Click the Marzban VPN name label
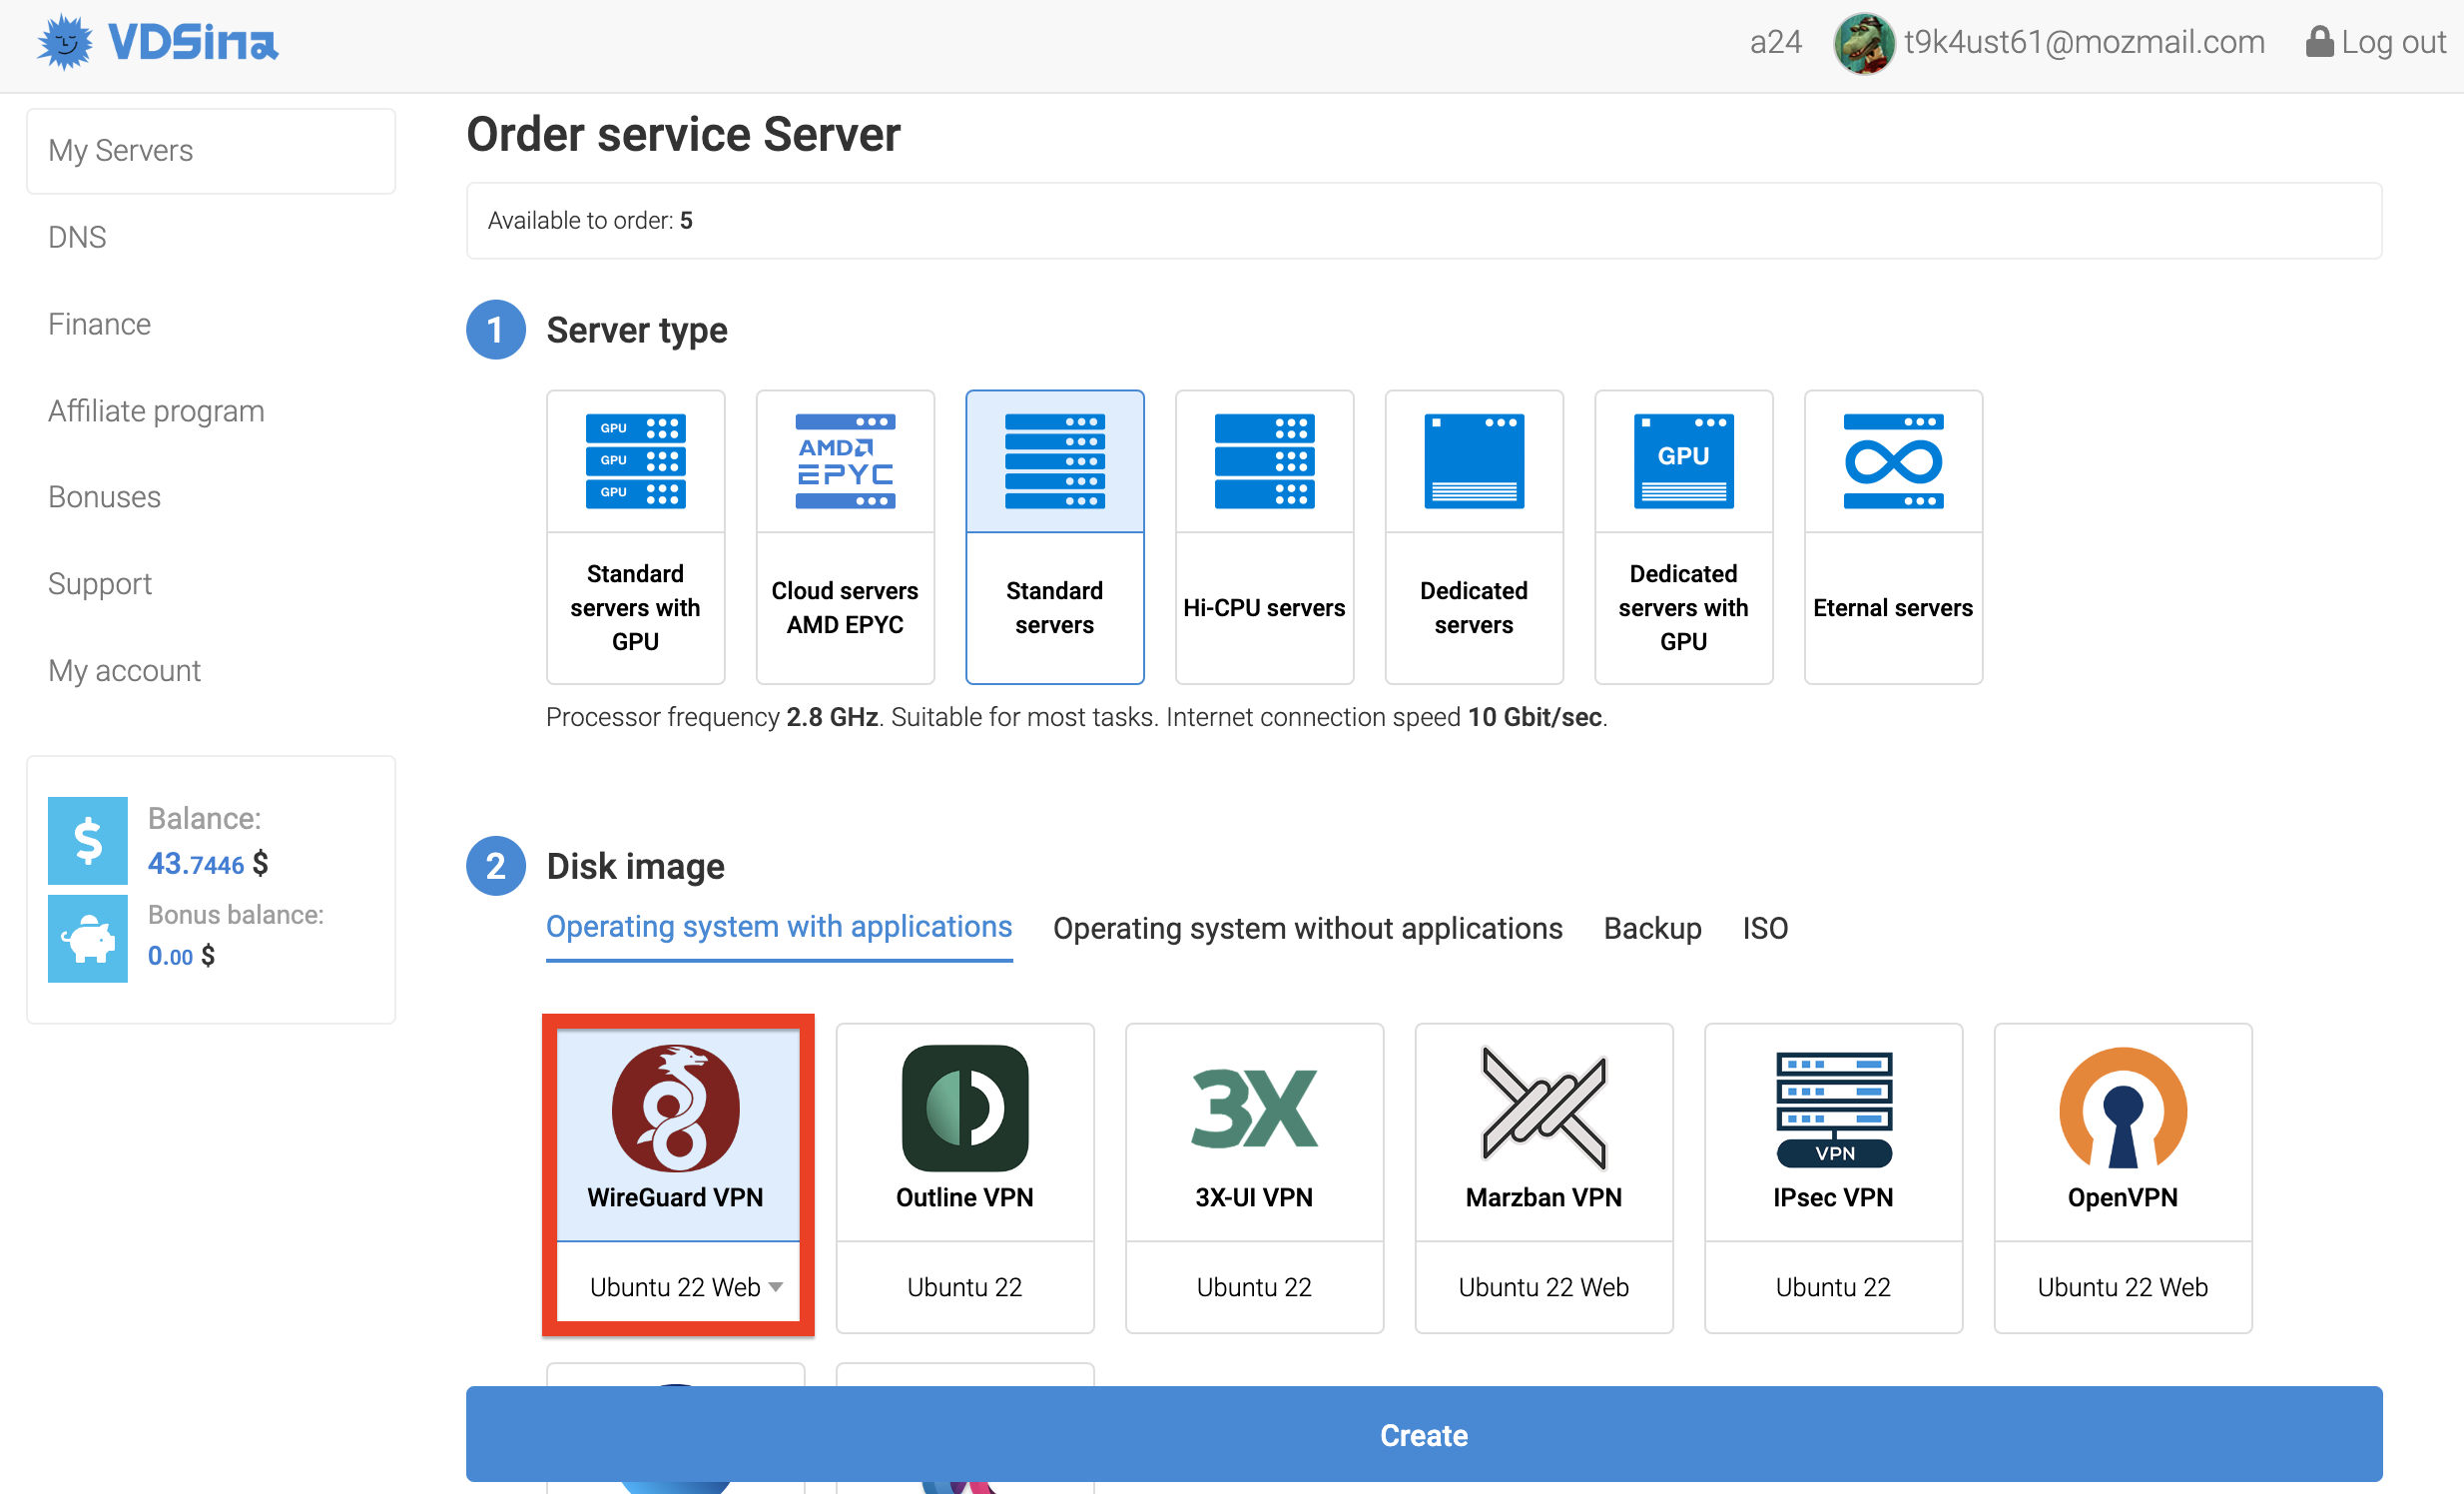 tap(1544, 1197)
